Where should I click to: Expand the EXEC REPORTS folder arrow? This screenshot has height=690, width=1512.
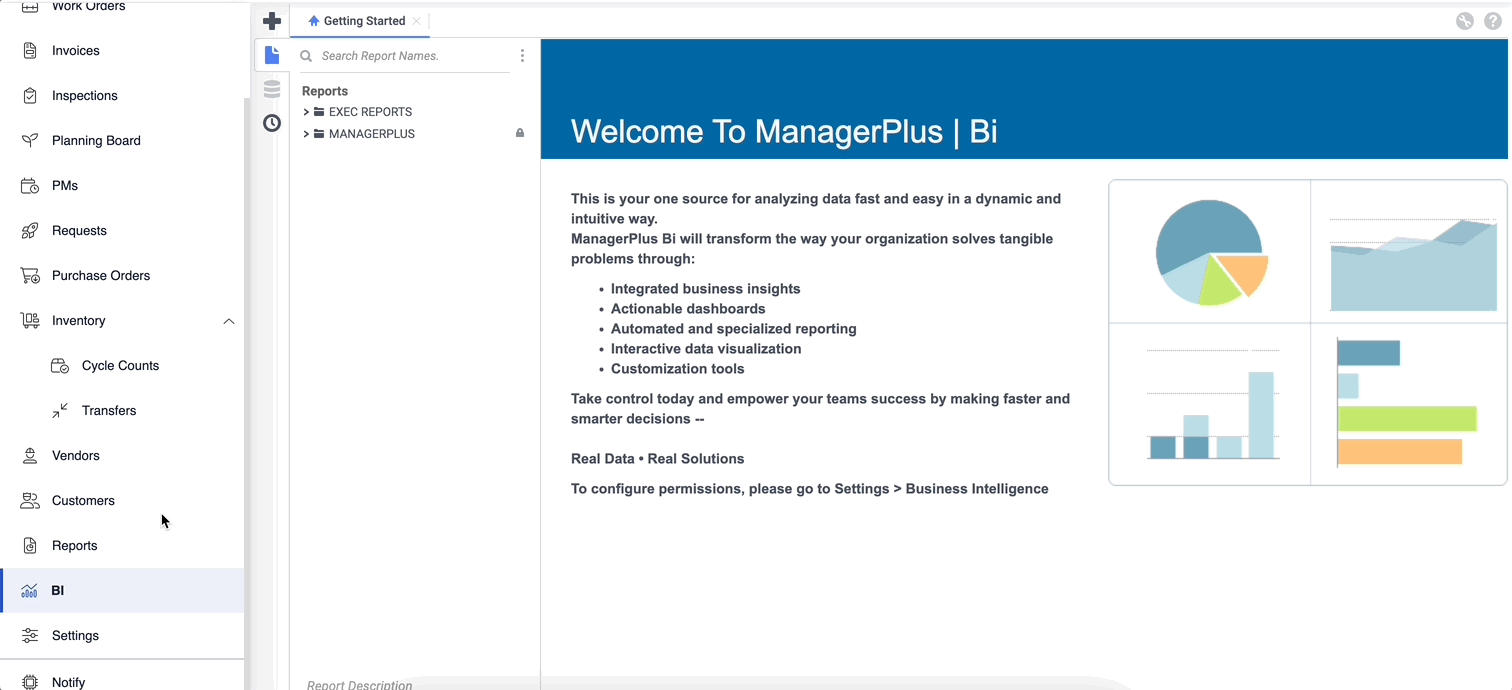tap(306, 112)
